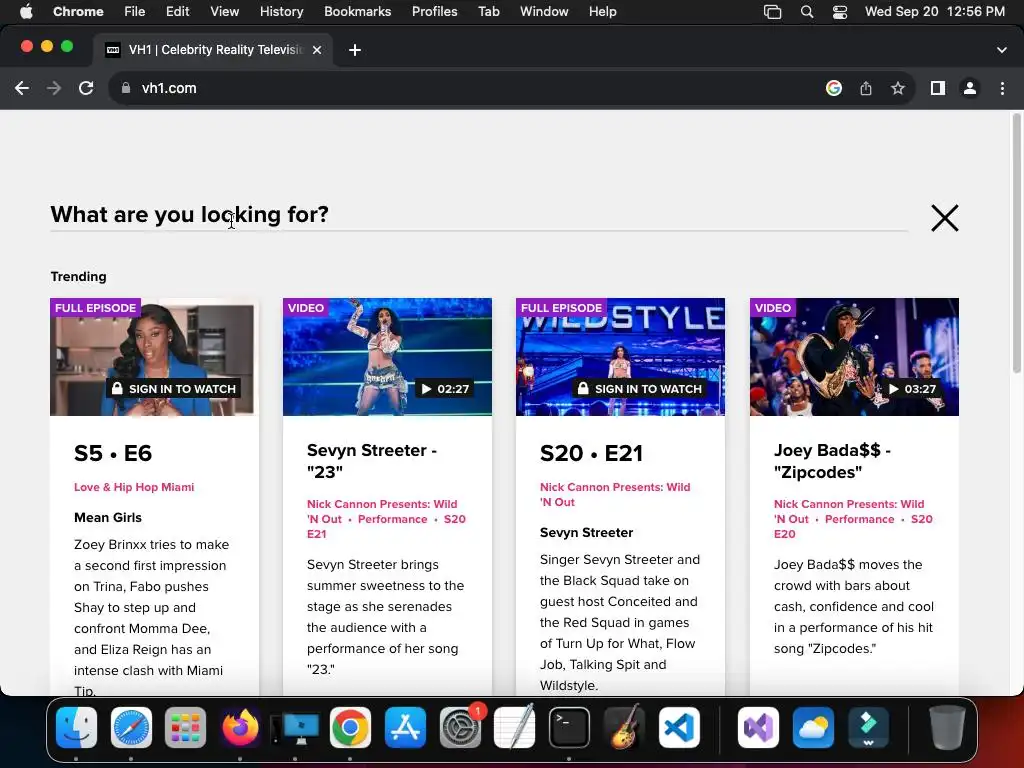The image size is (1024, 768).
Task: Close the search overlay with the X icon
Action: (x=944, y=218)
